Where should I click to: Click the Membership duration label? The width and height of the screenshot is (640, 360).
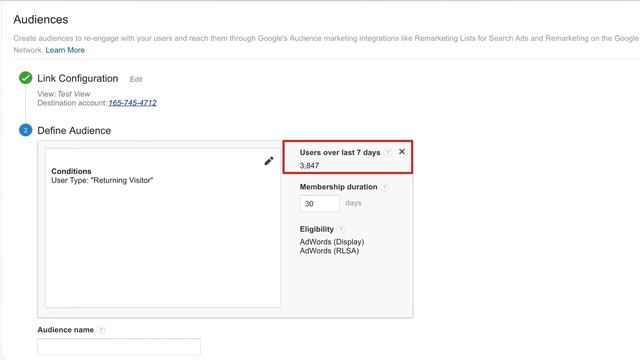click(338, 187)
